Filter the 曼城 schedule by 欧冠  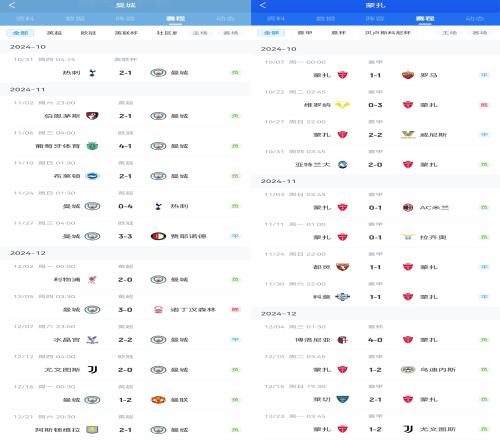pos(88,33)
